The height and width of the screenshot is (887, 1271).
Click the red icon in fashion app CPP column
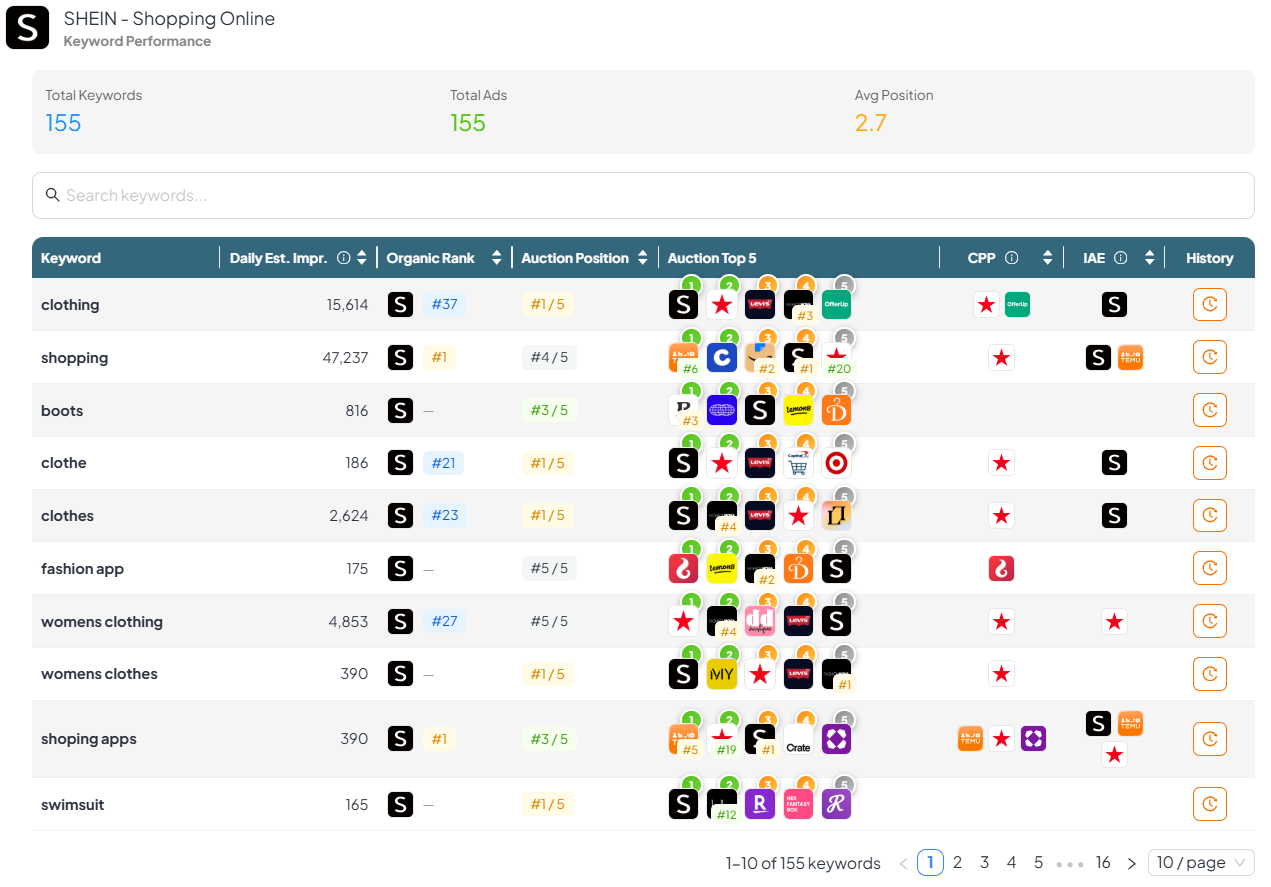click(1001, 568)
